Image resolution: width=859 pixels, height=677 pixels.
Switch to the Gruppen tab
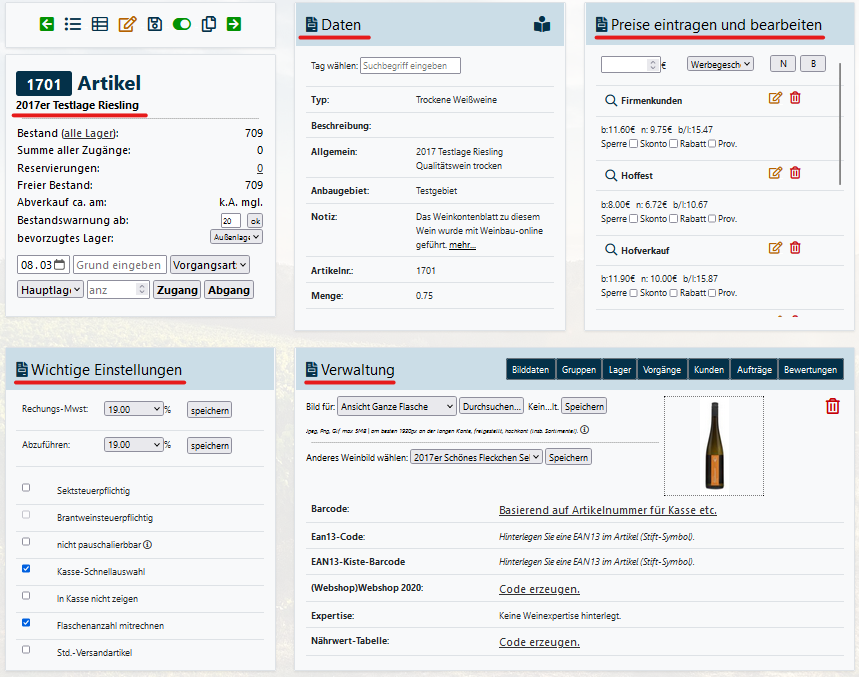point(578,370)
